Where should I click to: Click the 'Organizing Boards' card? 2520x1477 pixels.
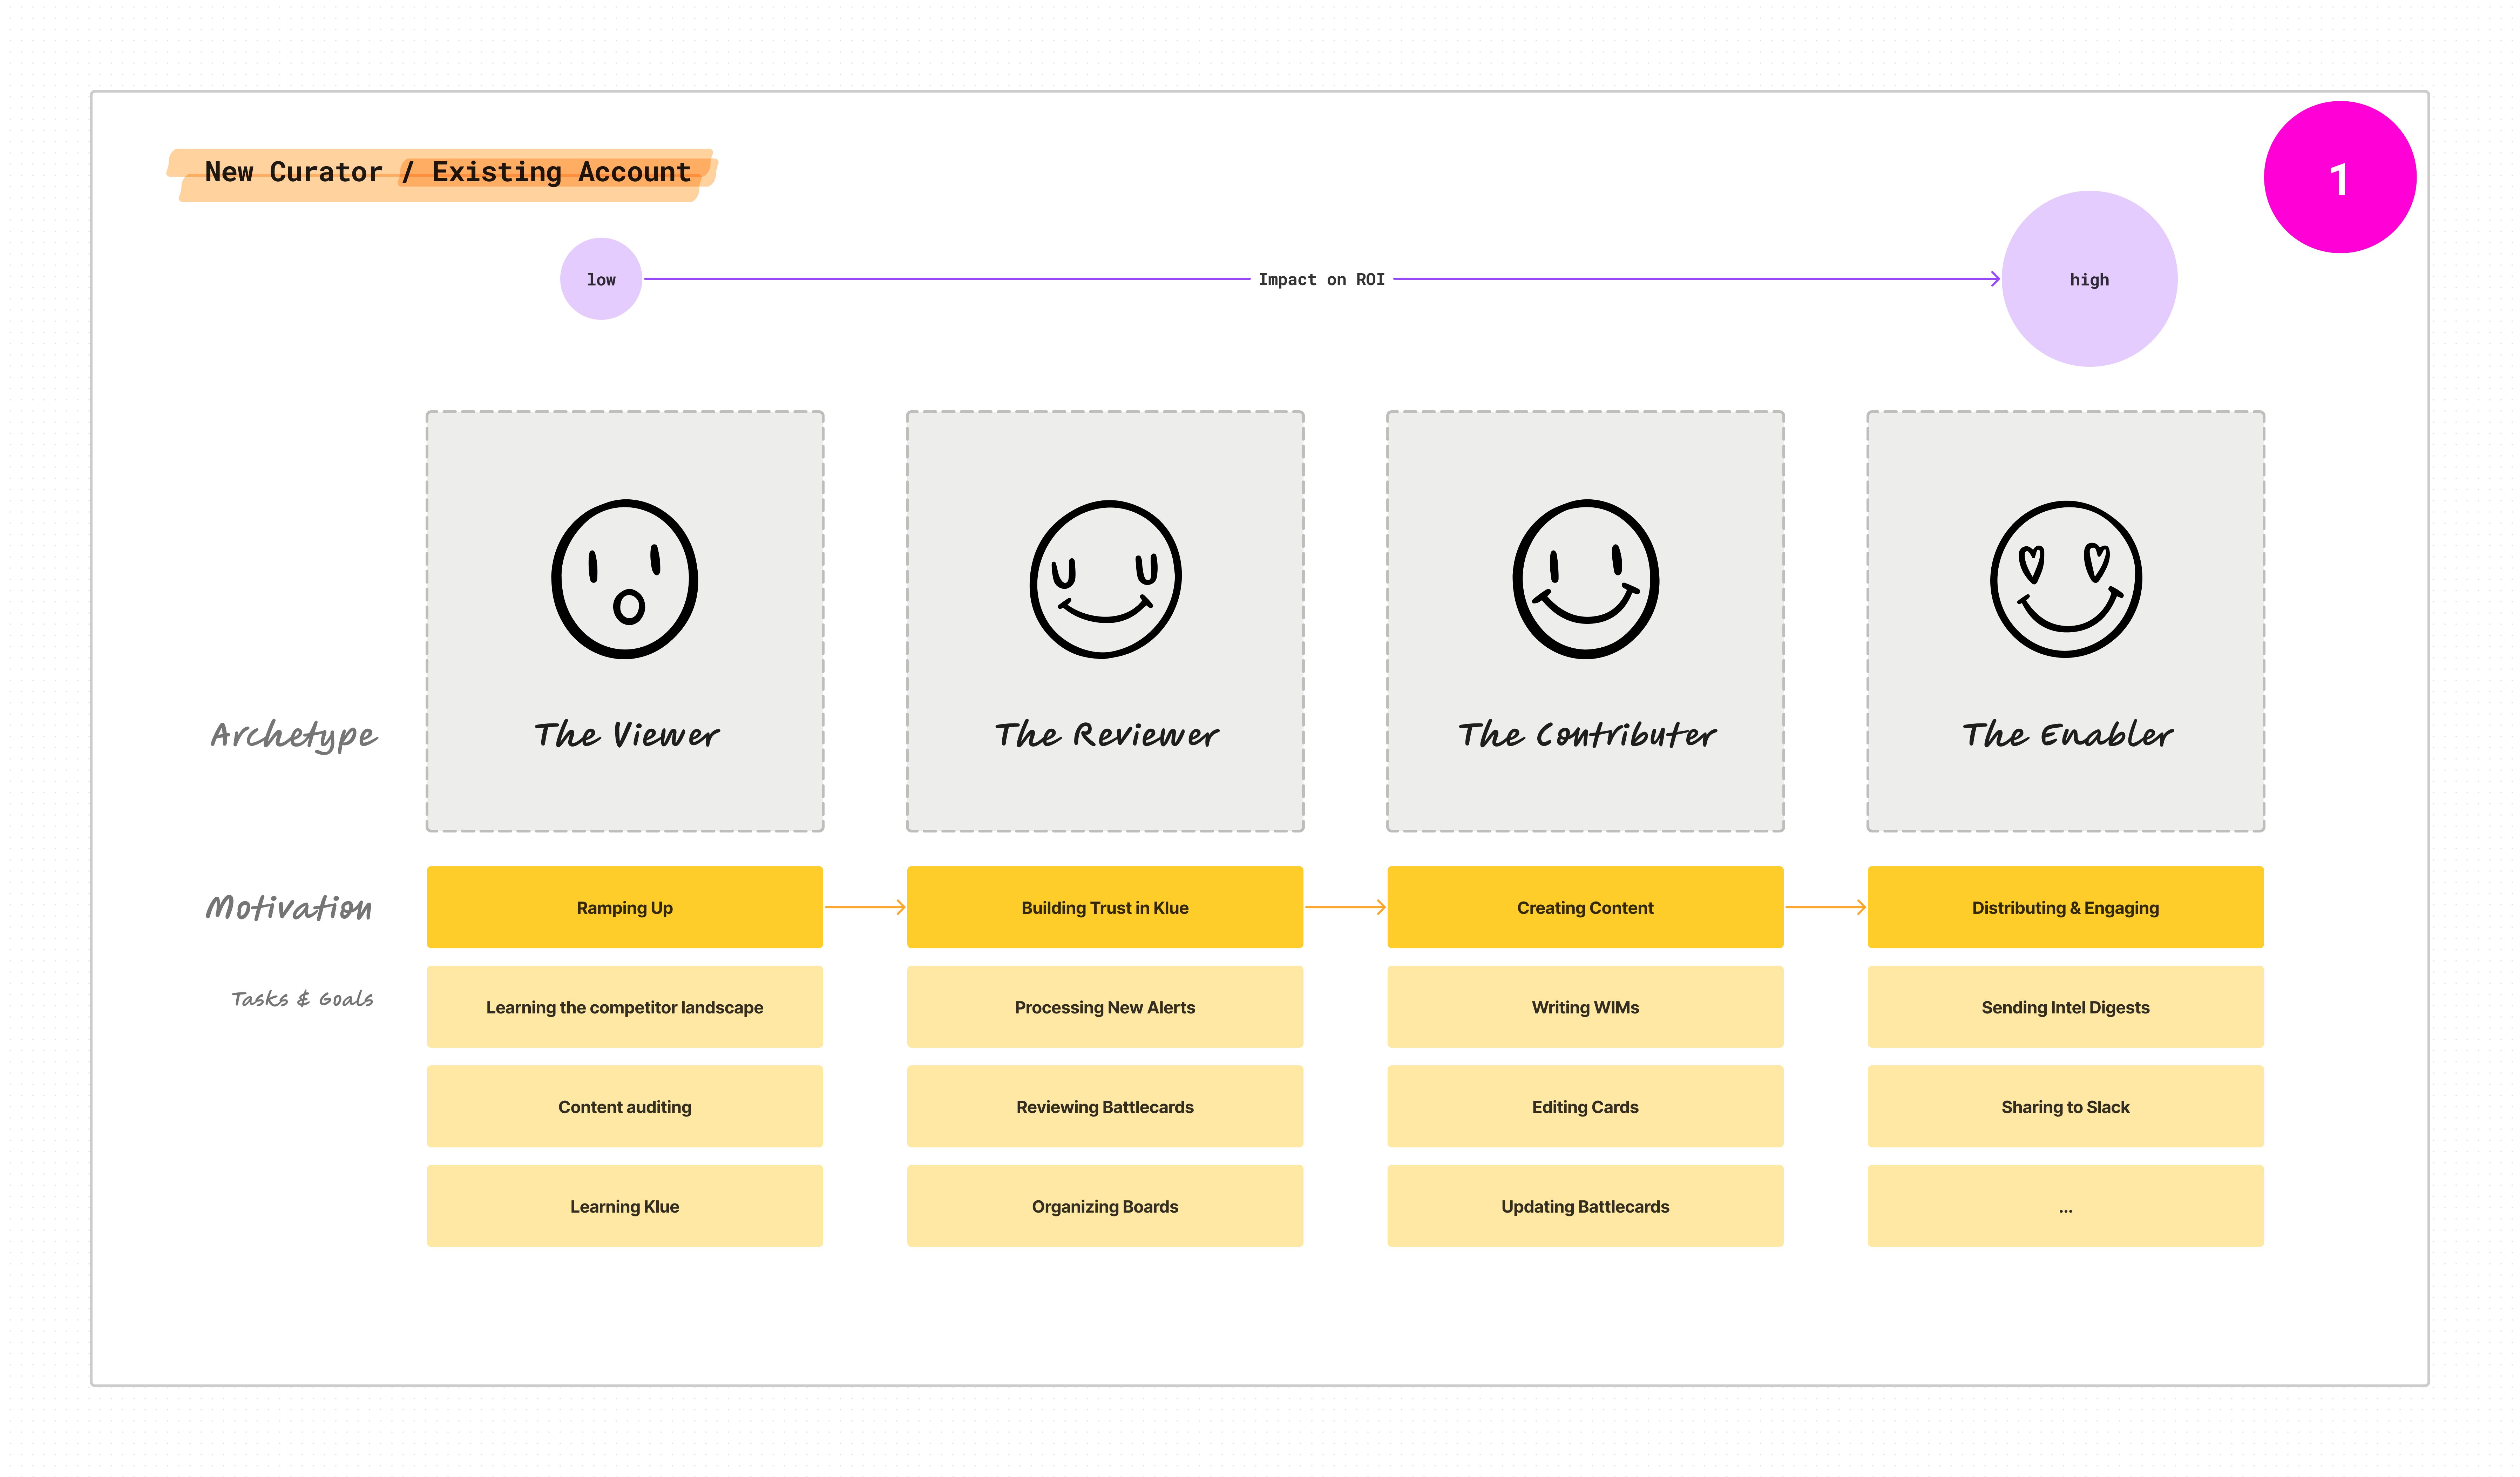1105,1206
